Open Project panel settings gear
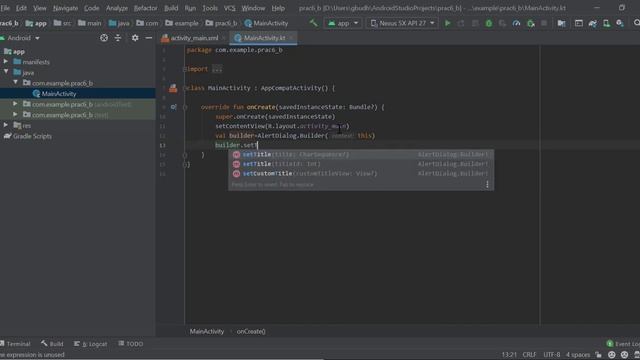This screenshot has height=360, width=640. (x=135, y=38)
